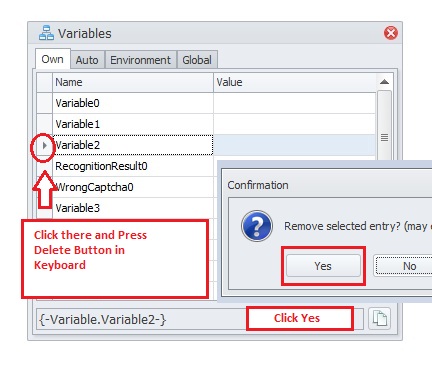Click the row indicator arrow beside Variable2
The height and width of the screenshot is (378, 432).
click(x=44, y=145)
